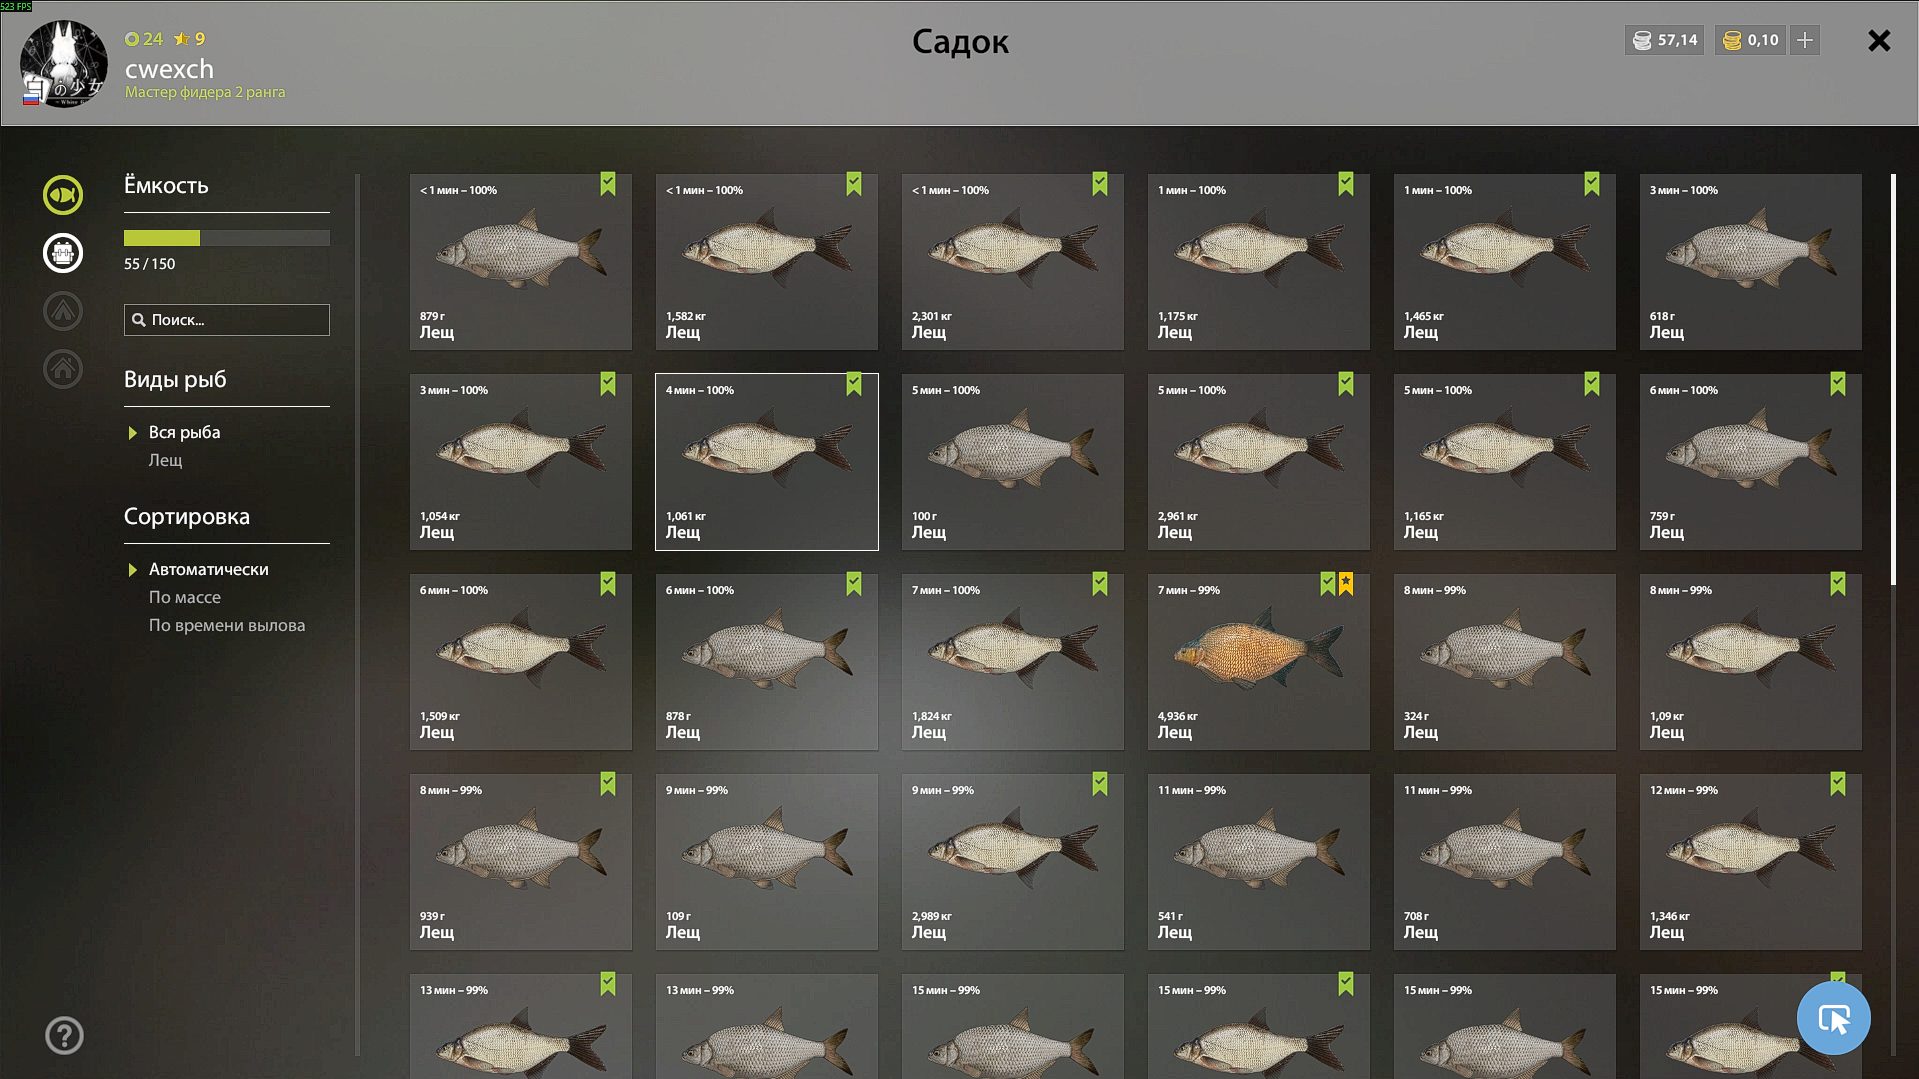This screenshot has width=1919, height=1079.
Task: Click the blue cursor overlay button
Action: (x=1833, y=1018)
